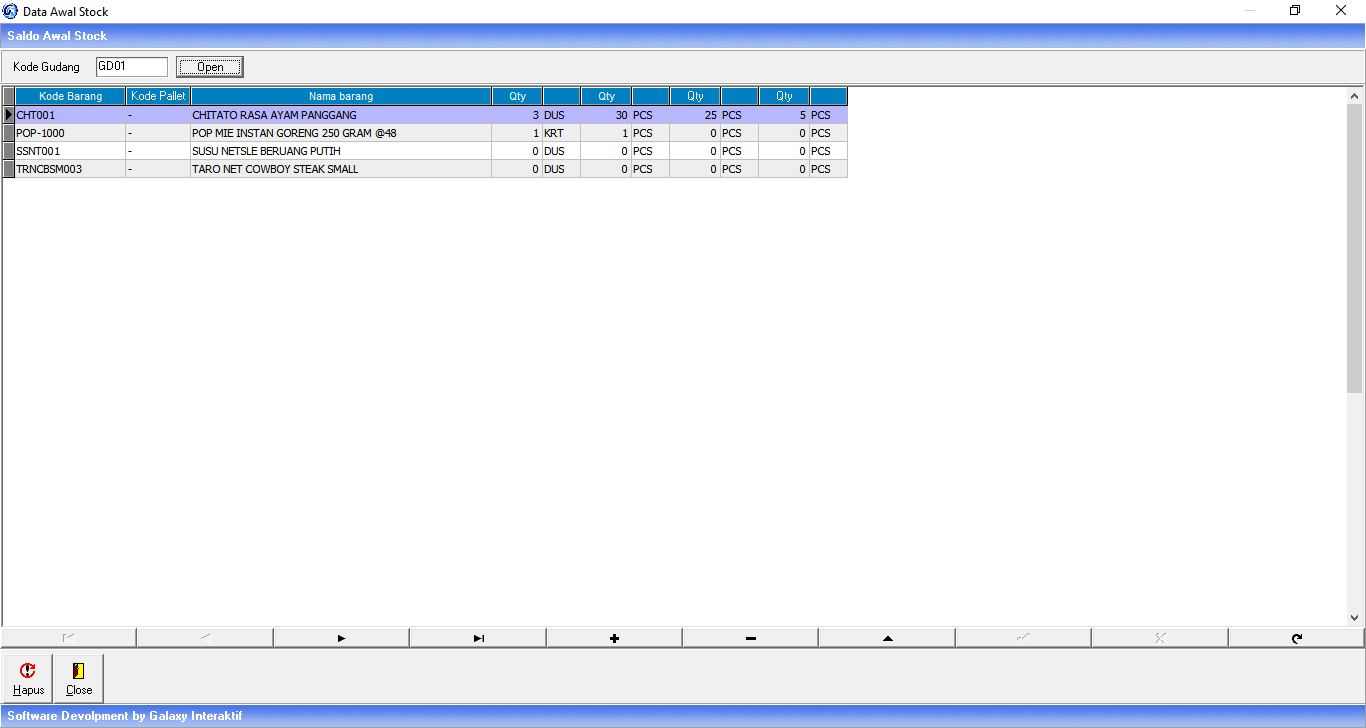Click the Kode Gudang input field
This screenshot has height=728, width=1366.
pos(131,67)
